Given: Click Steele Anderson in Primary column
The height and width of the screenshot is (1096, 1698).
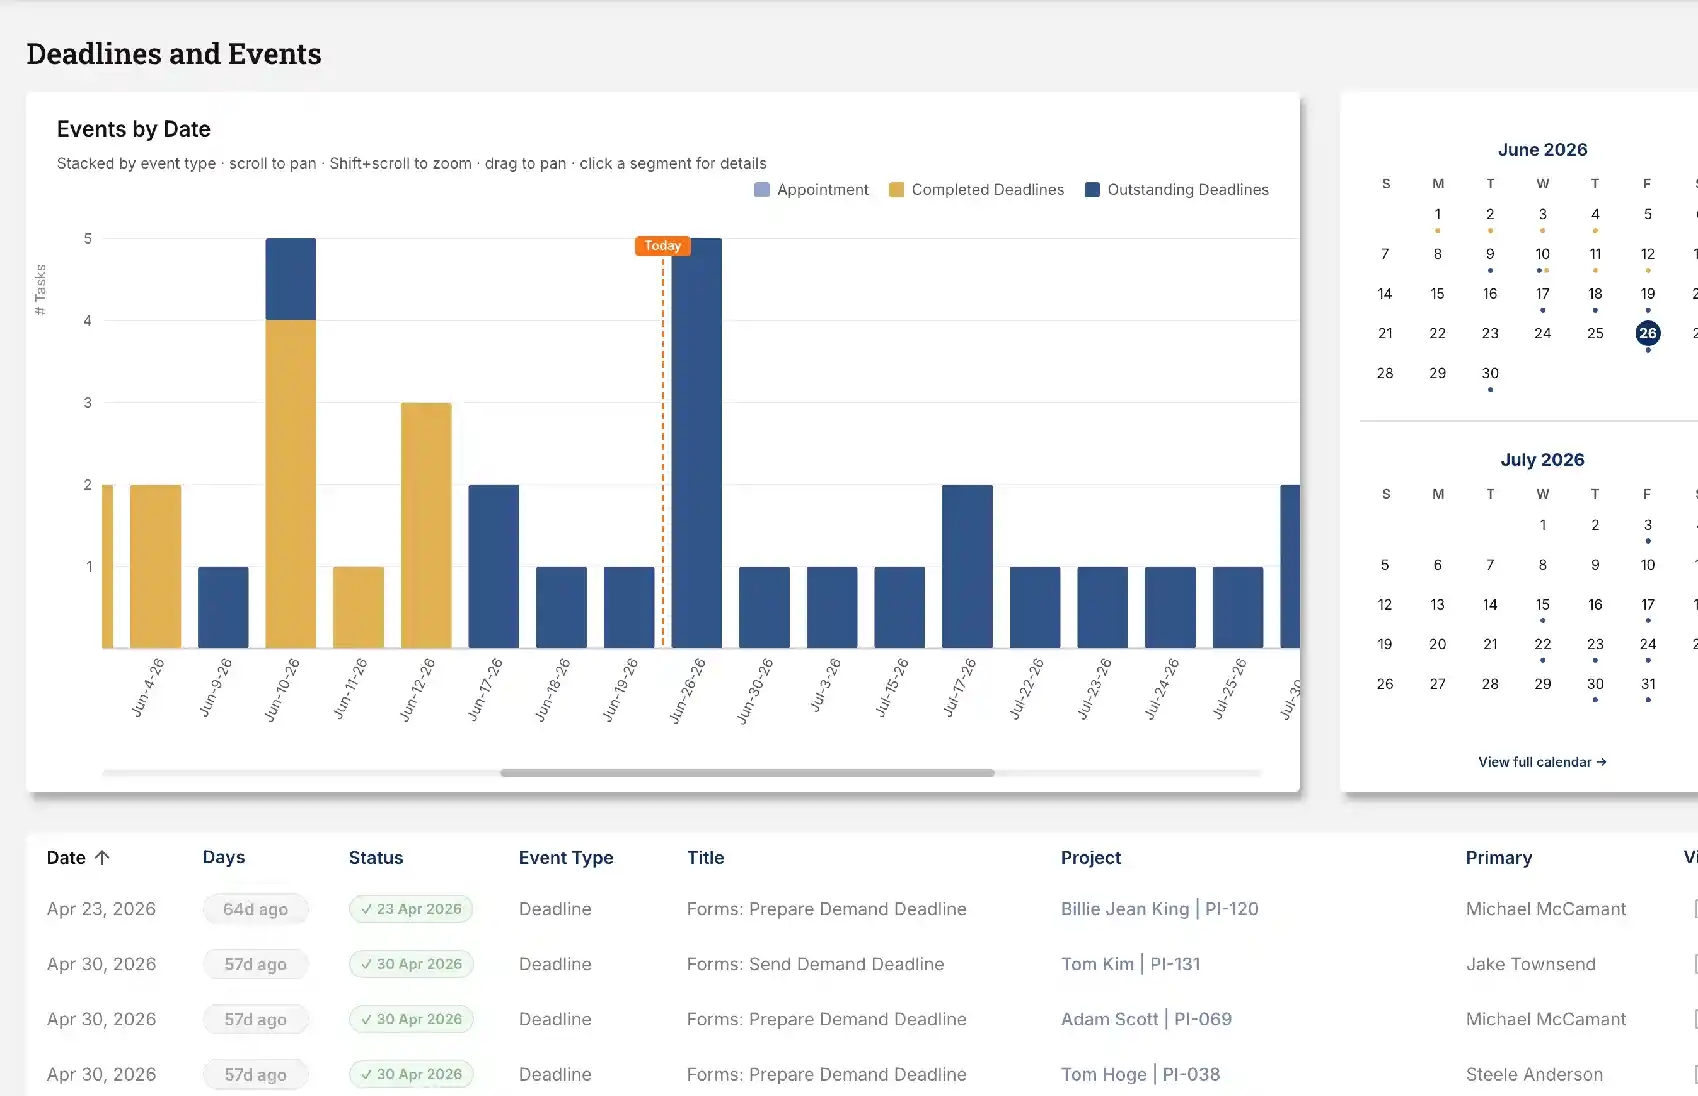Looking at the screenshot, I should [1534, 1074].
